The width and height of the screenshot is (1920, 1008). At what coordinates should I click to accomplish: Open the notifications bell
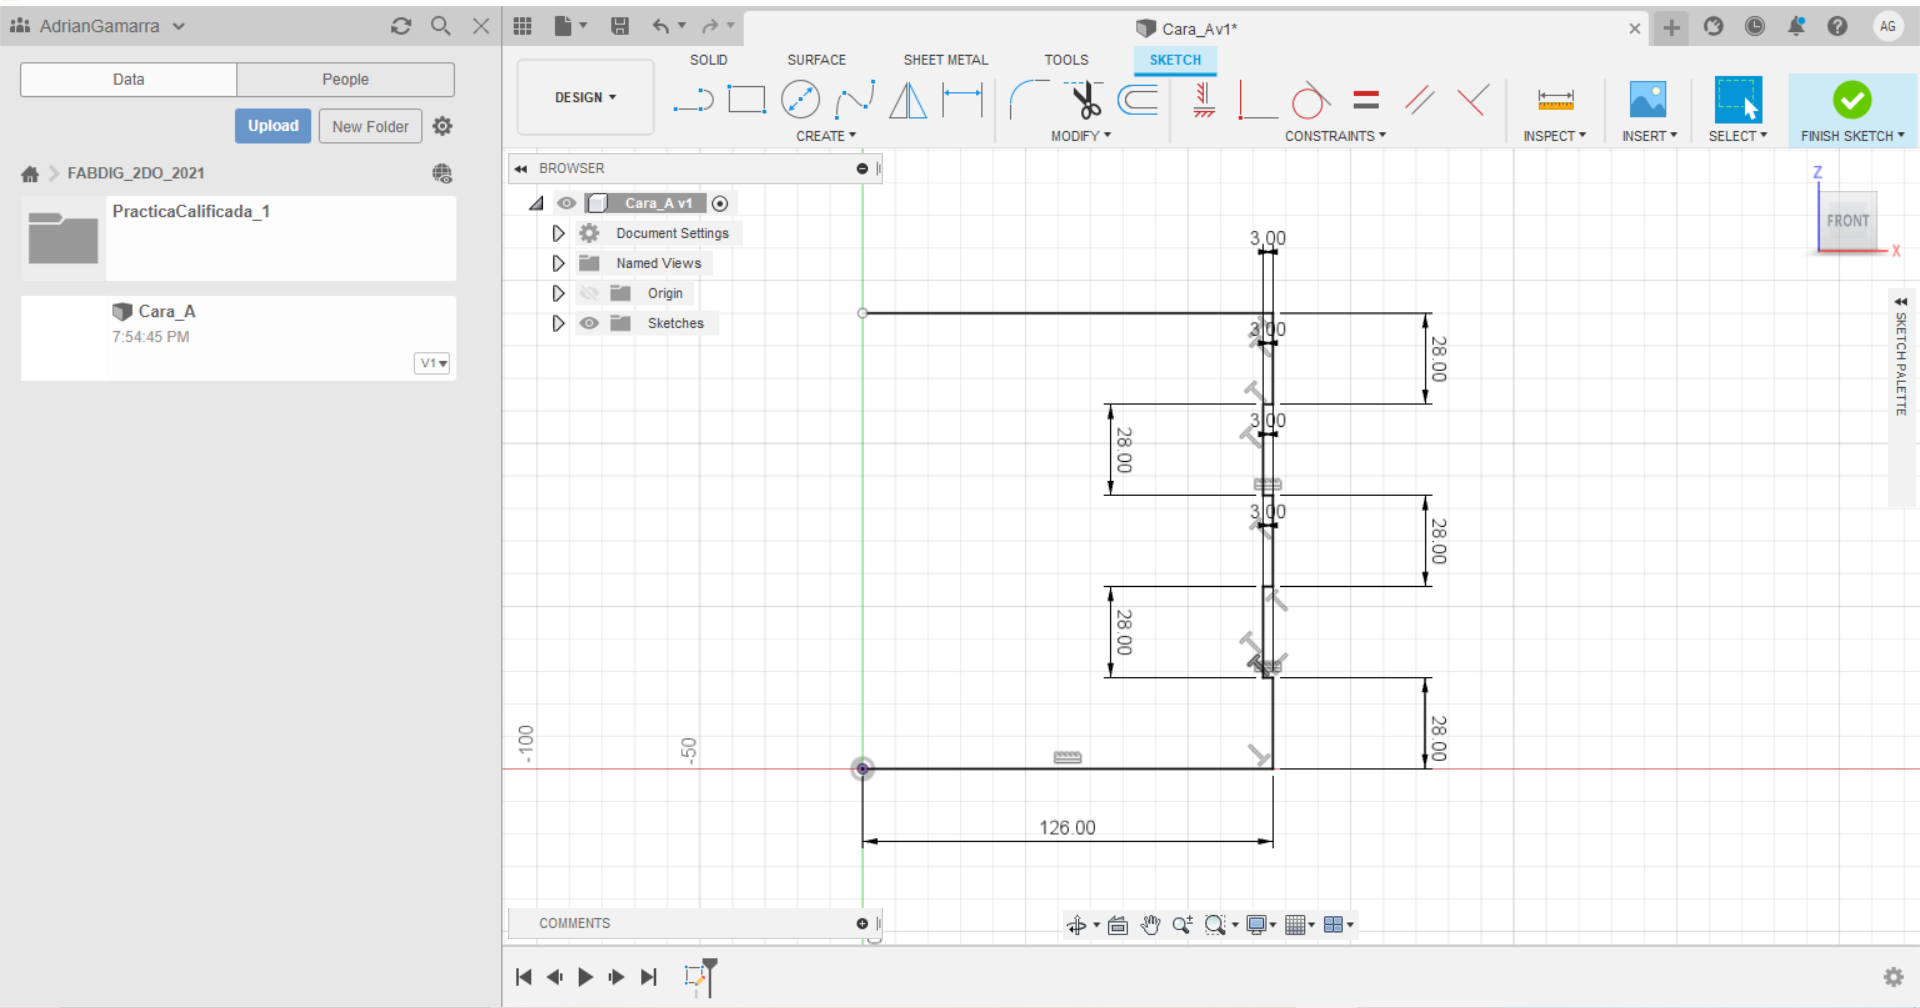coord(1796,27)
